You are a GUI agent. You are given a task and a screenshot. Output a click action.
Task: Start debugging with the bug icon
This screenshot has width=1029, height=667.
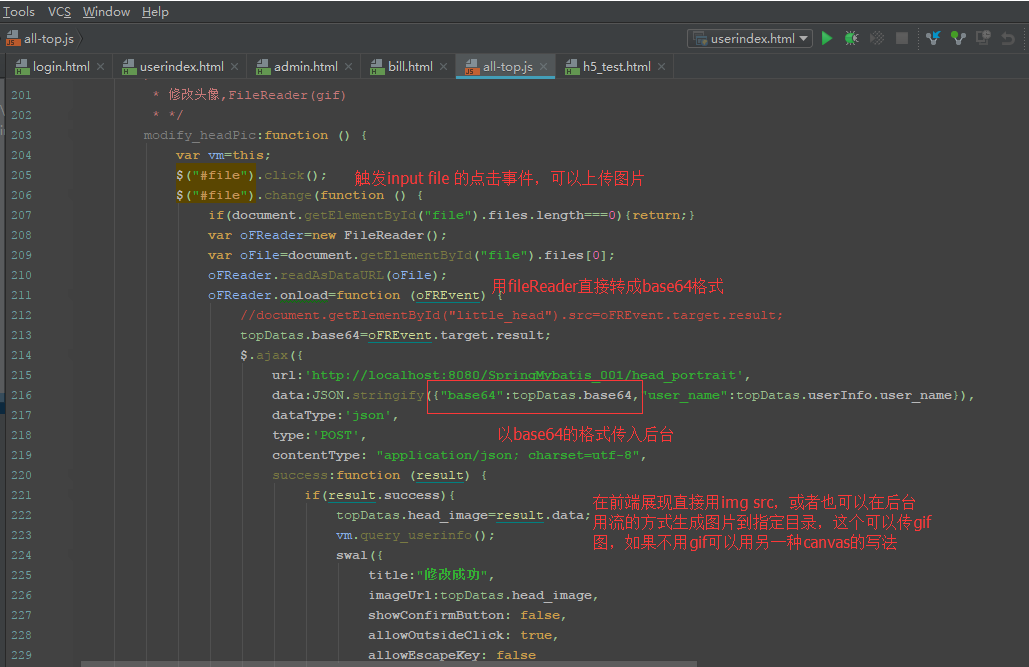[851, 38]
